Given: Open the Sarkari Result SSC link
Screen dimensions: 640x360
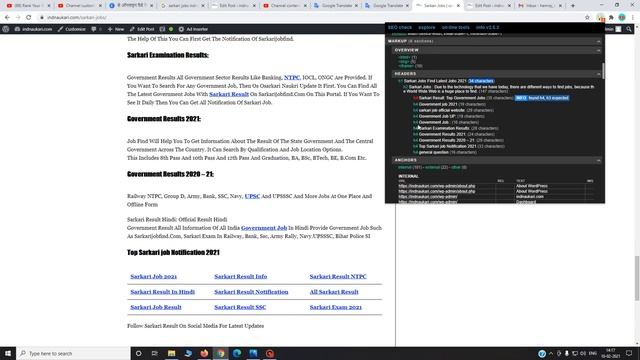Looking at the screenshot, I should [x=240, y=307].
